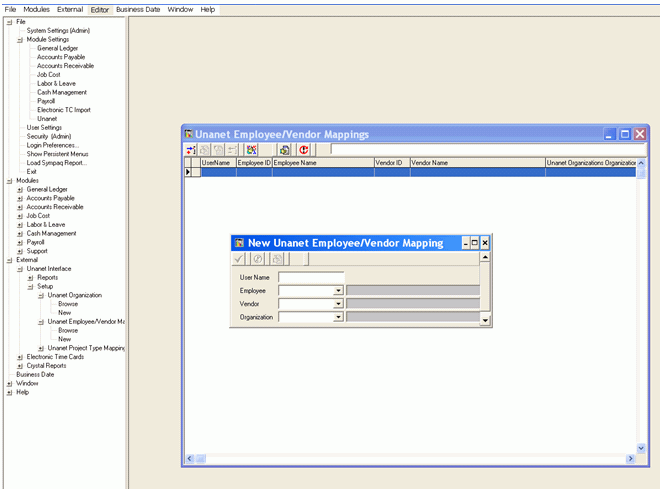Image resolution: width=660 pixels, height=489 pixels.
Task: Select Browse under Unanet Organization
Action: pos(68,304)
